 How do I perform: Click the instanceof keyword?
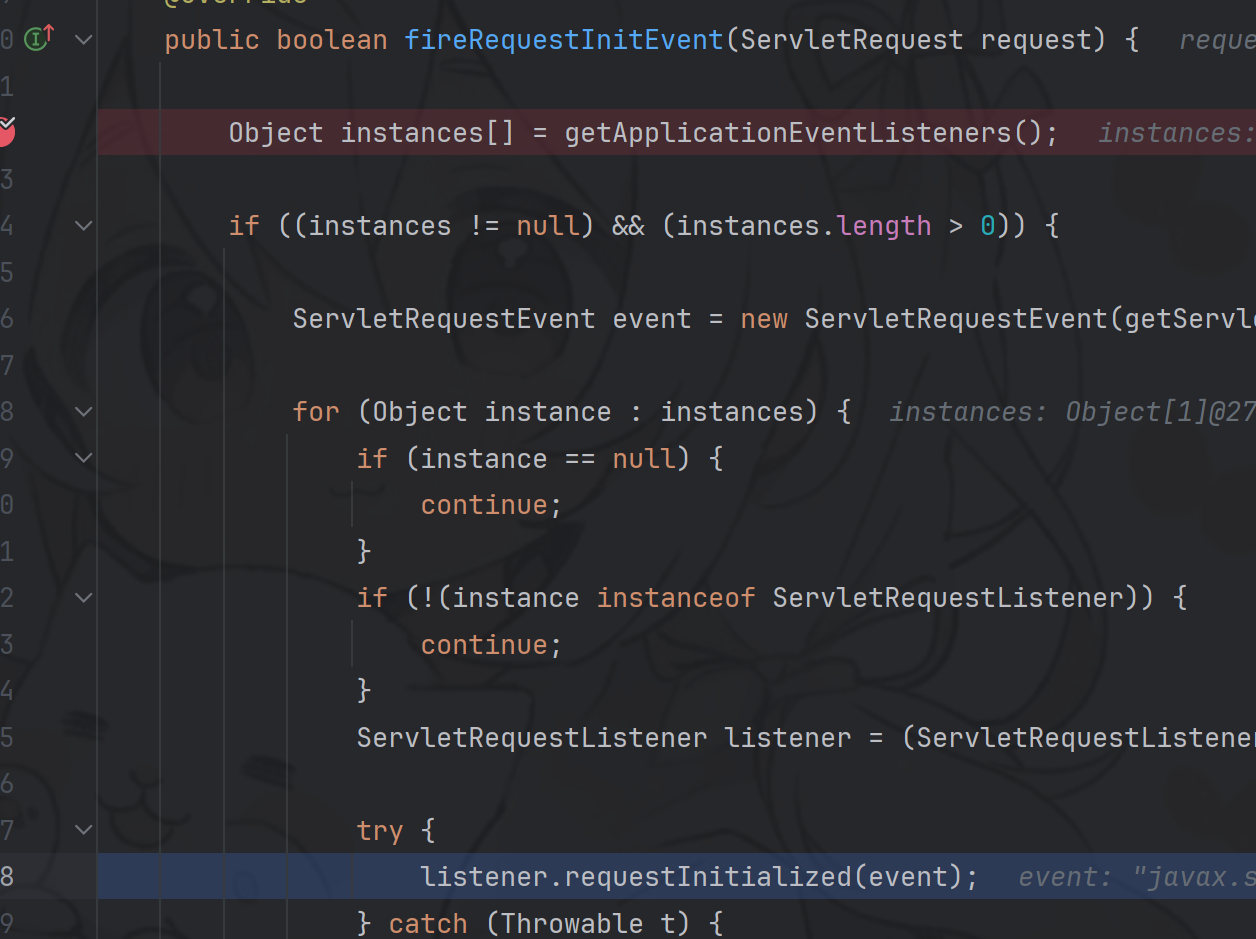click(675, 598)
